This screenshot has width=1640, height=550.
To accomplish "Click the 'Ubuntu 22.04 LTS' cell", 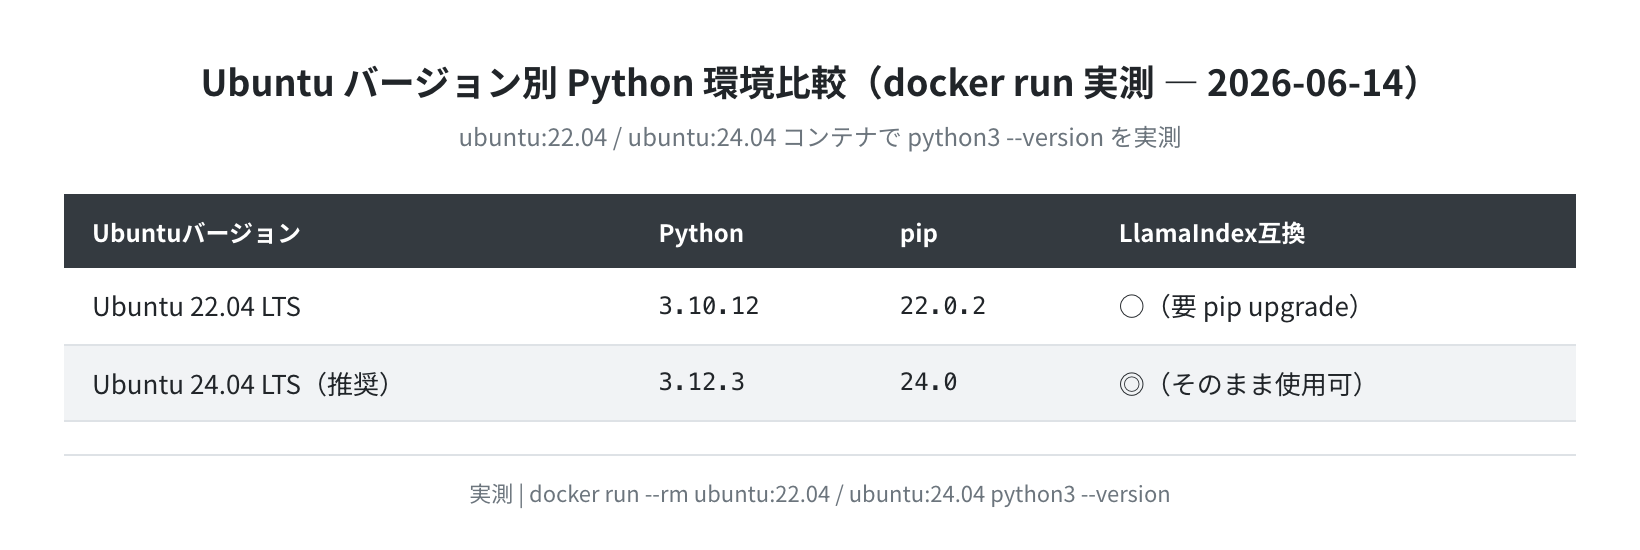I will [347, 306].
